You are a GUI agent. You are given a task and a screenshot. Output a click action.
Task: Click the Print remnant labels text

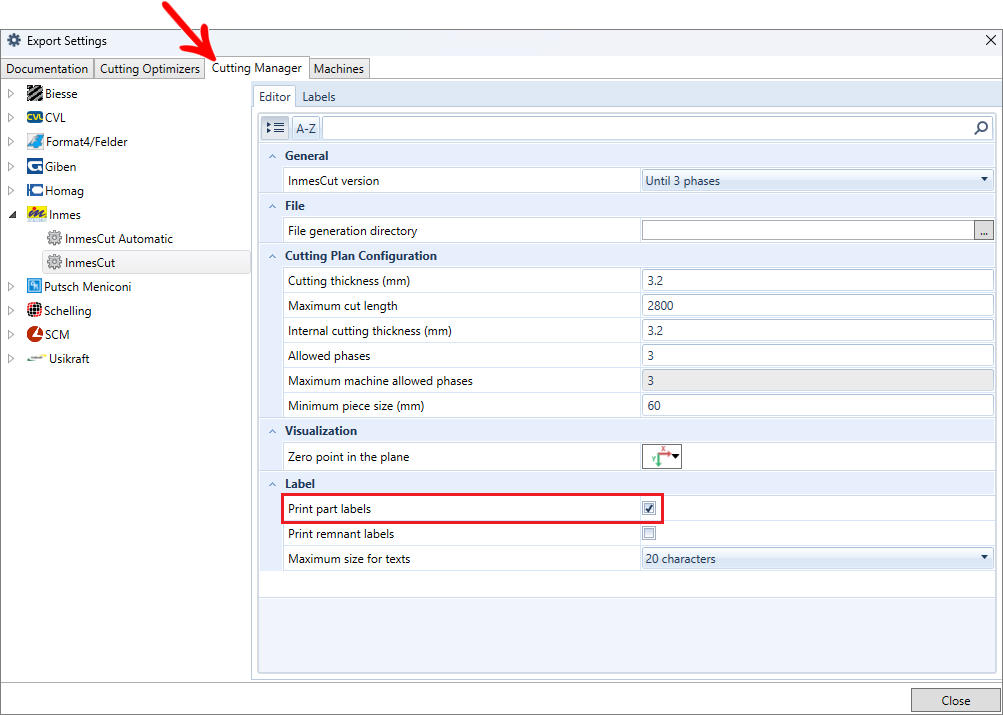tap(341, 533)
